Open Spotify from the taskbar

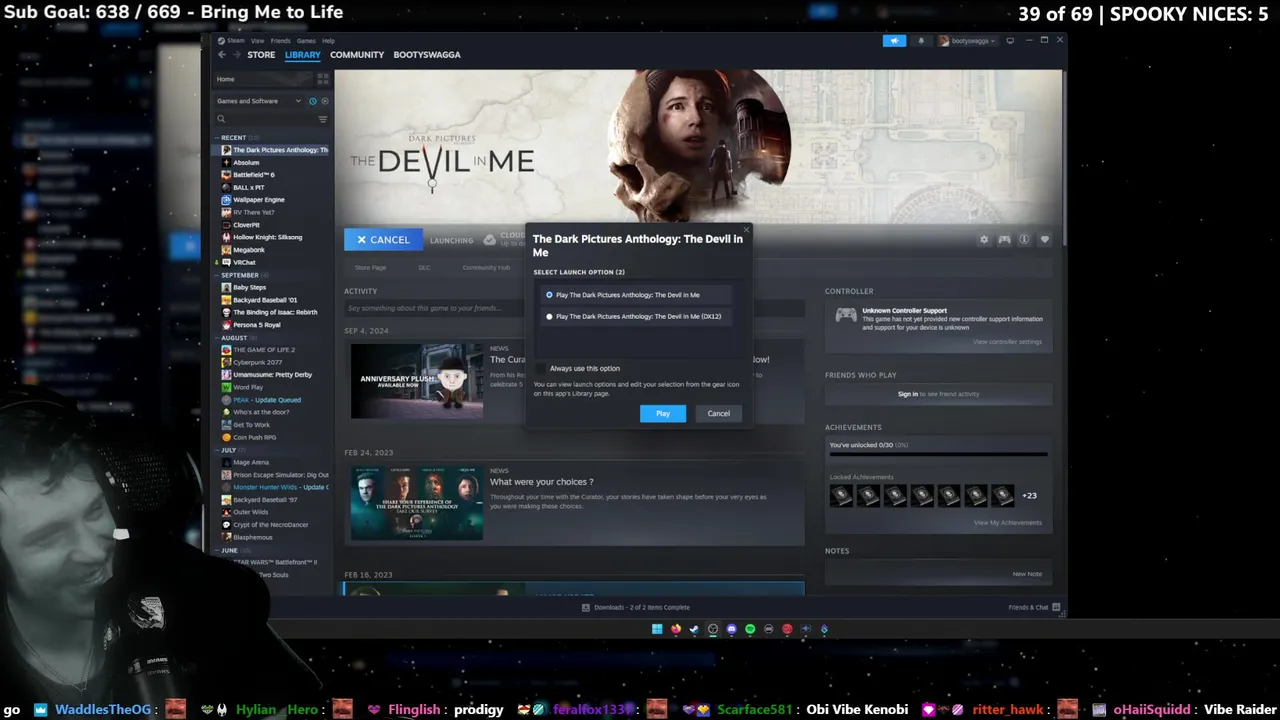tap(750, 629)
